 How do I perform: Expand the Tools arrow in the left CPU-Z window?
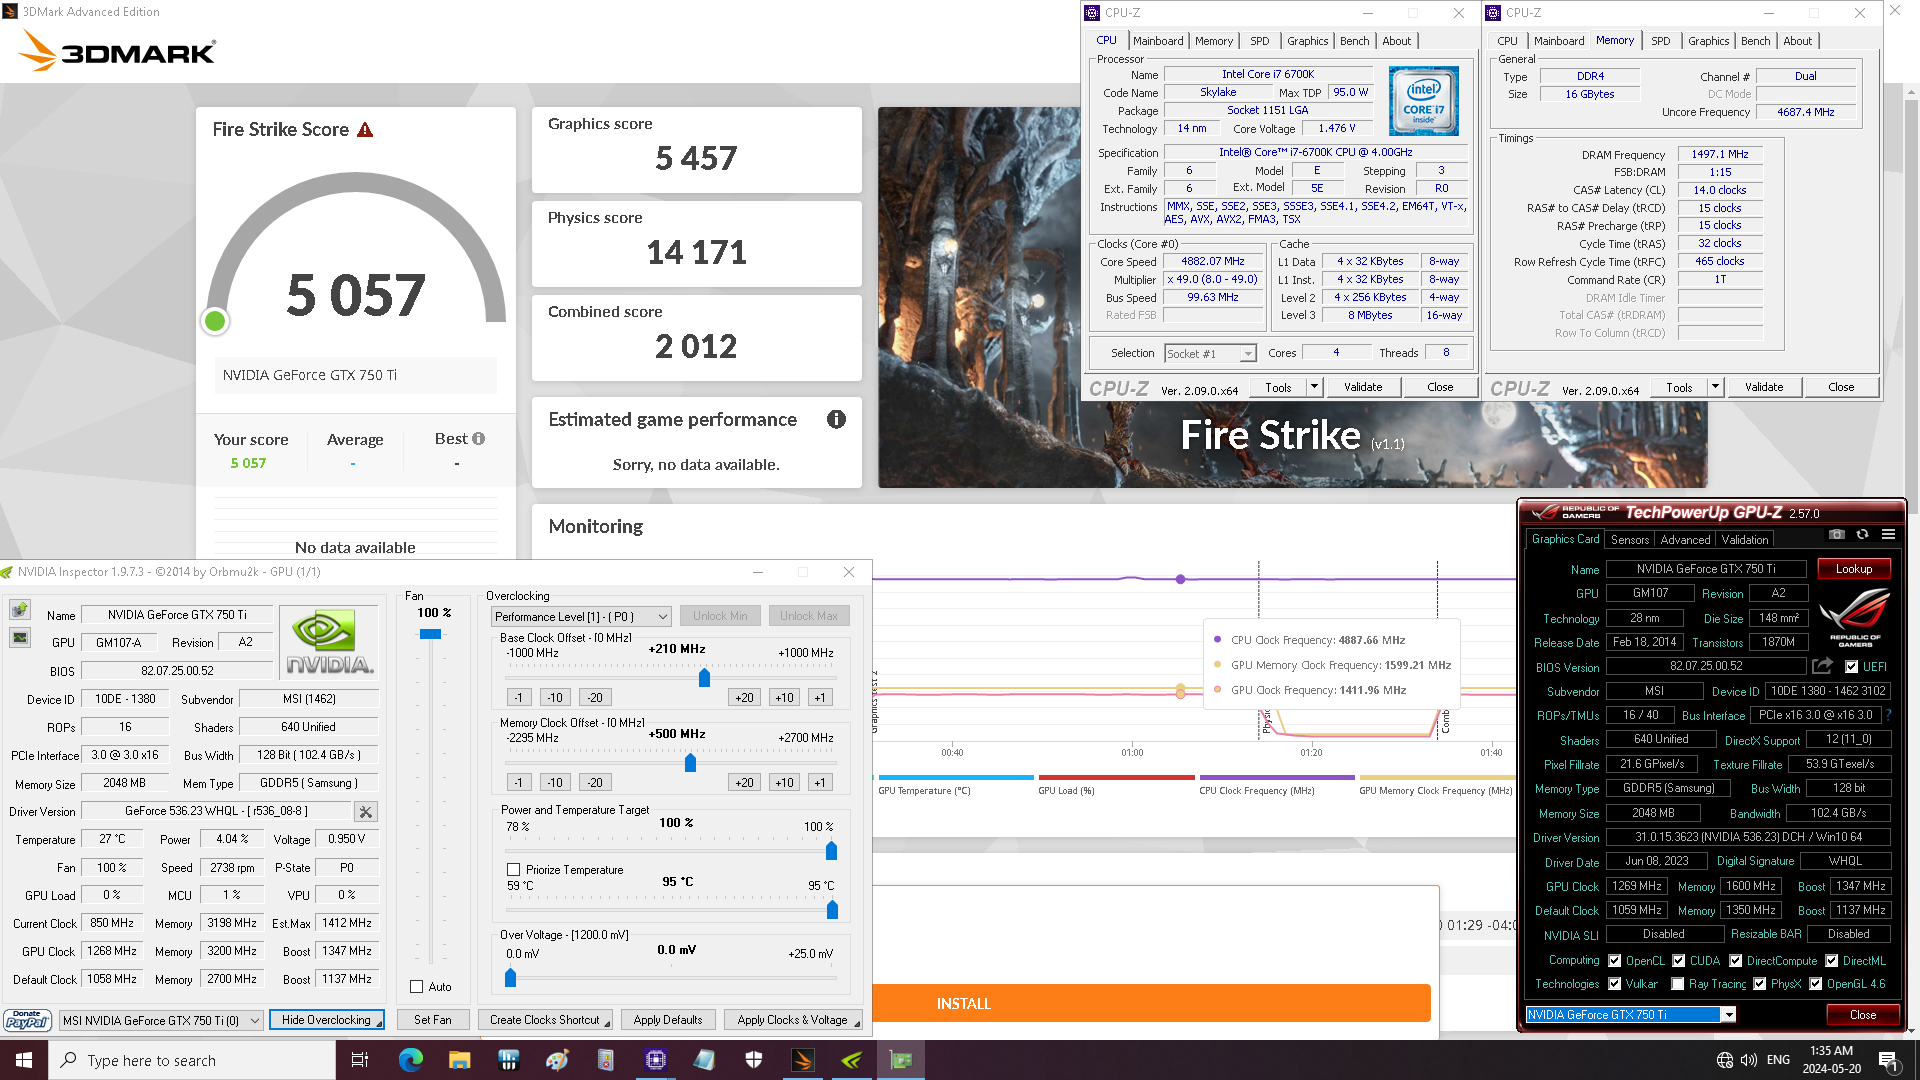pos(1314,387)
